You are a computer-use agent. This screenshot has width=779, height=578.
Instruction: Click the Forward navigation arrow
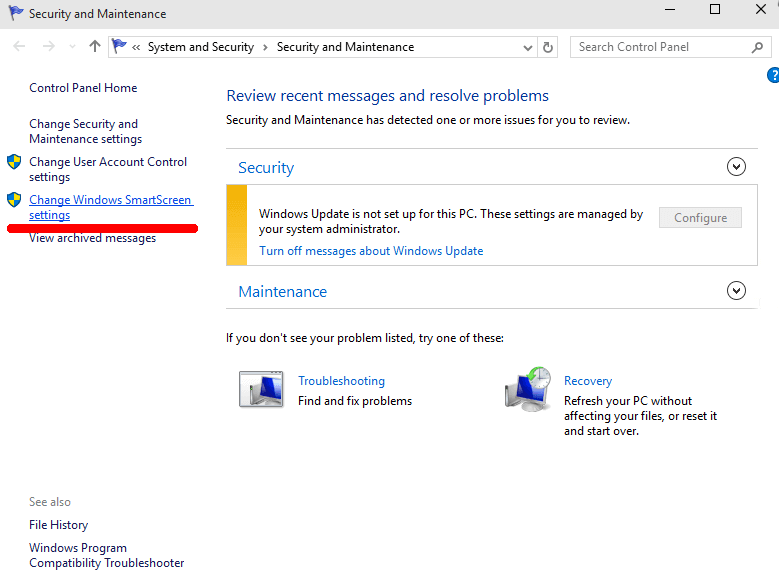coord(49,47)
